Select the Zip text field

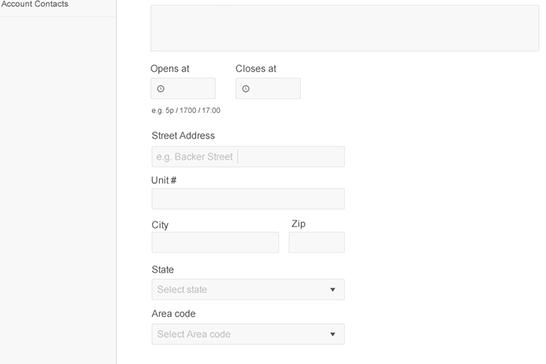click(317, 242)
